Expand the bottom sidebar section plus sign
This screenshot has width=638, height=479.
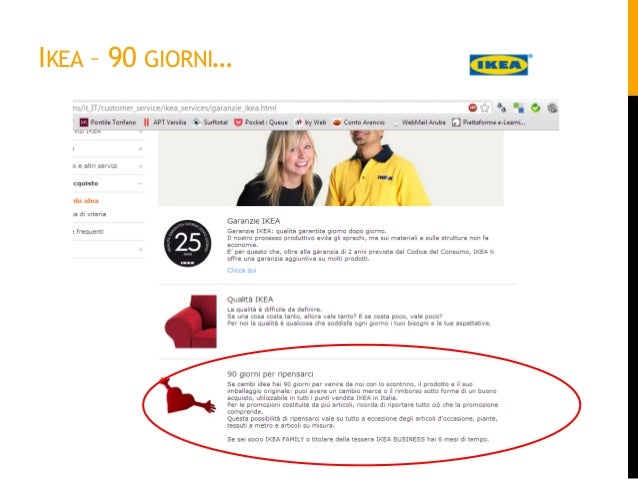click(140, 249)
